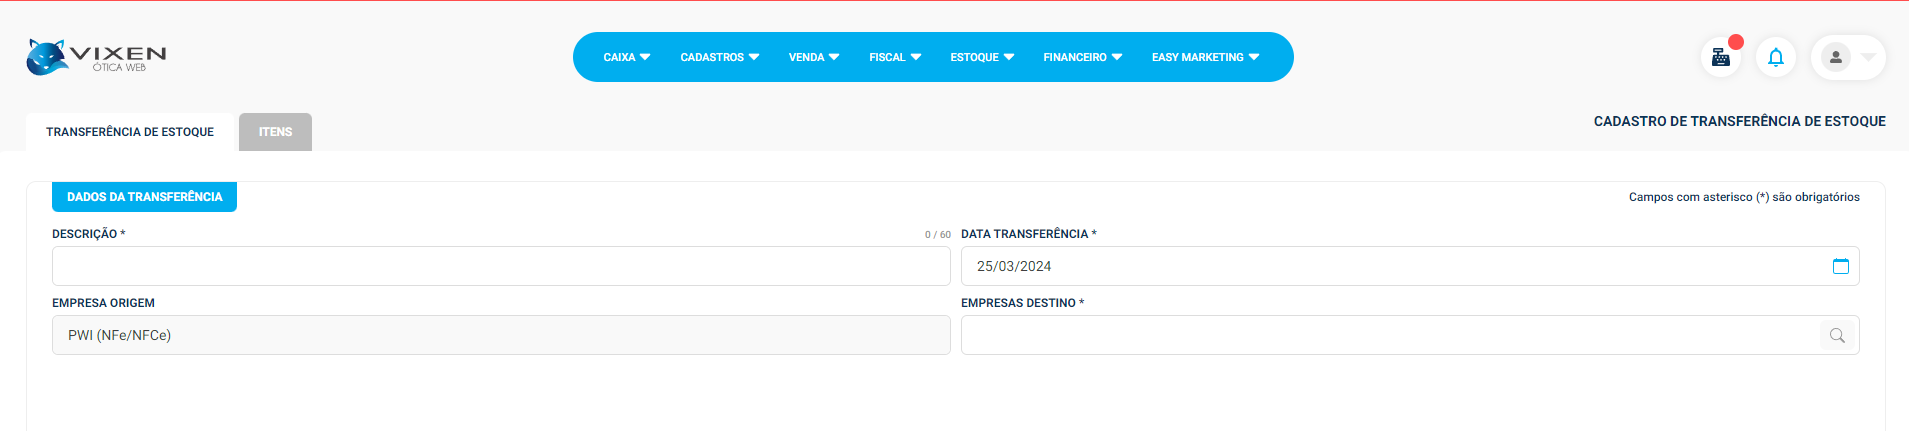Click the Dados da Transferência button
The image size is (1909, 431).
coord(144,197)
